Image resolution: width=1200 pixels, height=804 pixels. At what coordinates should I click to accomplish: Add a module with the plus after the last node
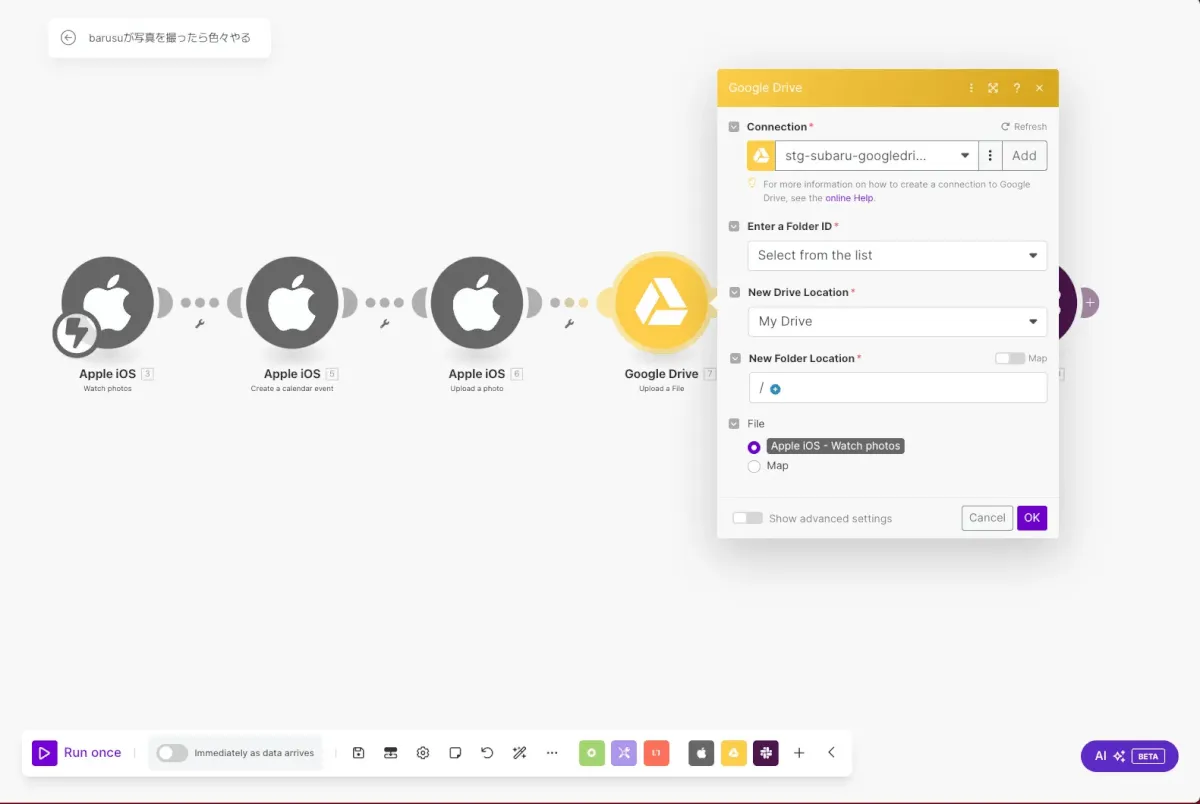pos(1090,302)
